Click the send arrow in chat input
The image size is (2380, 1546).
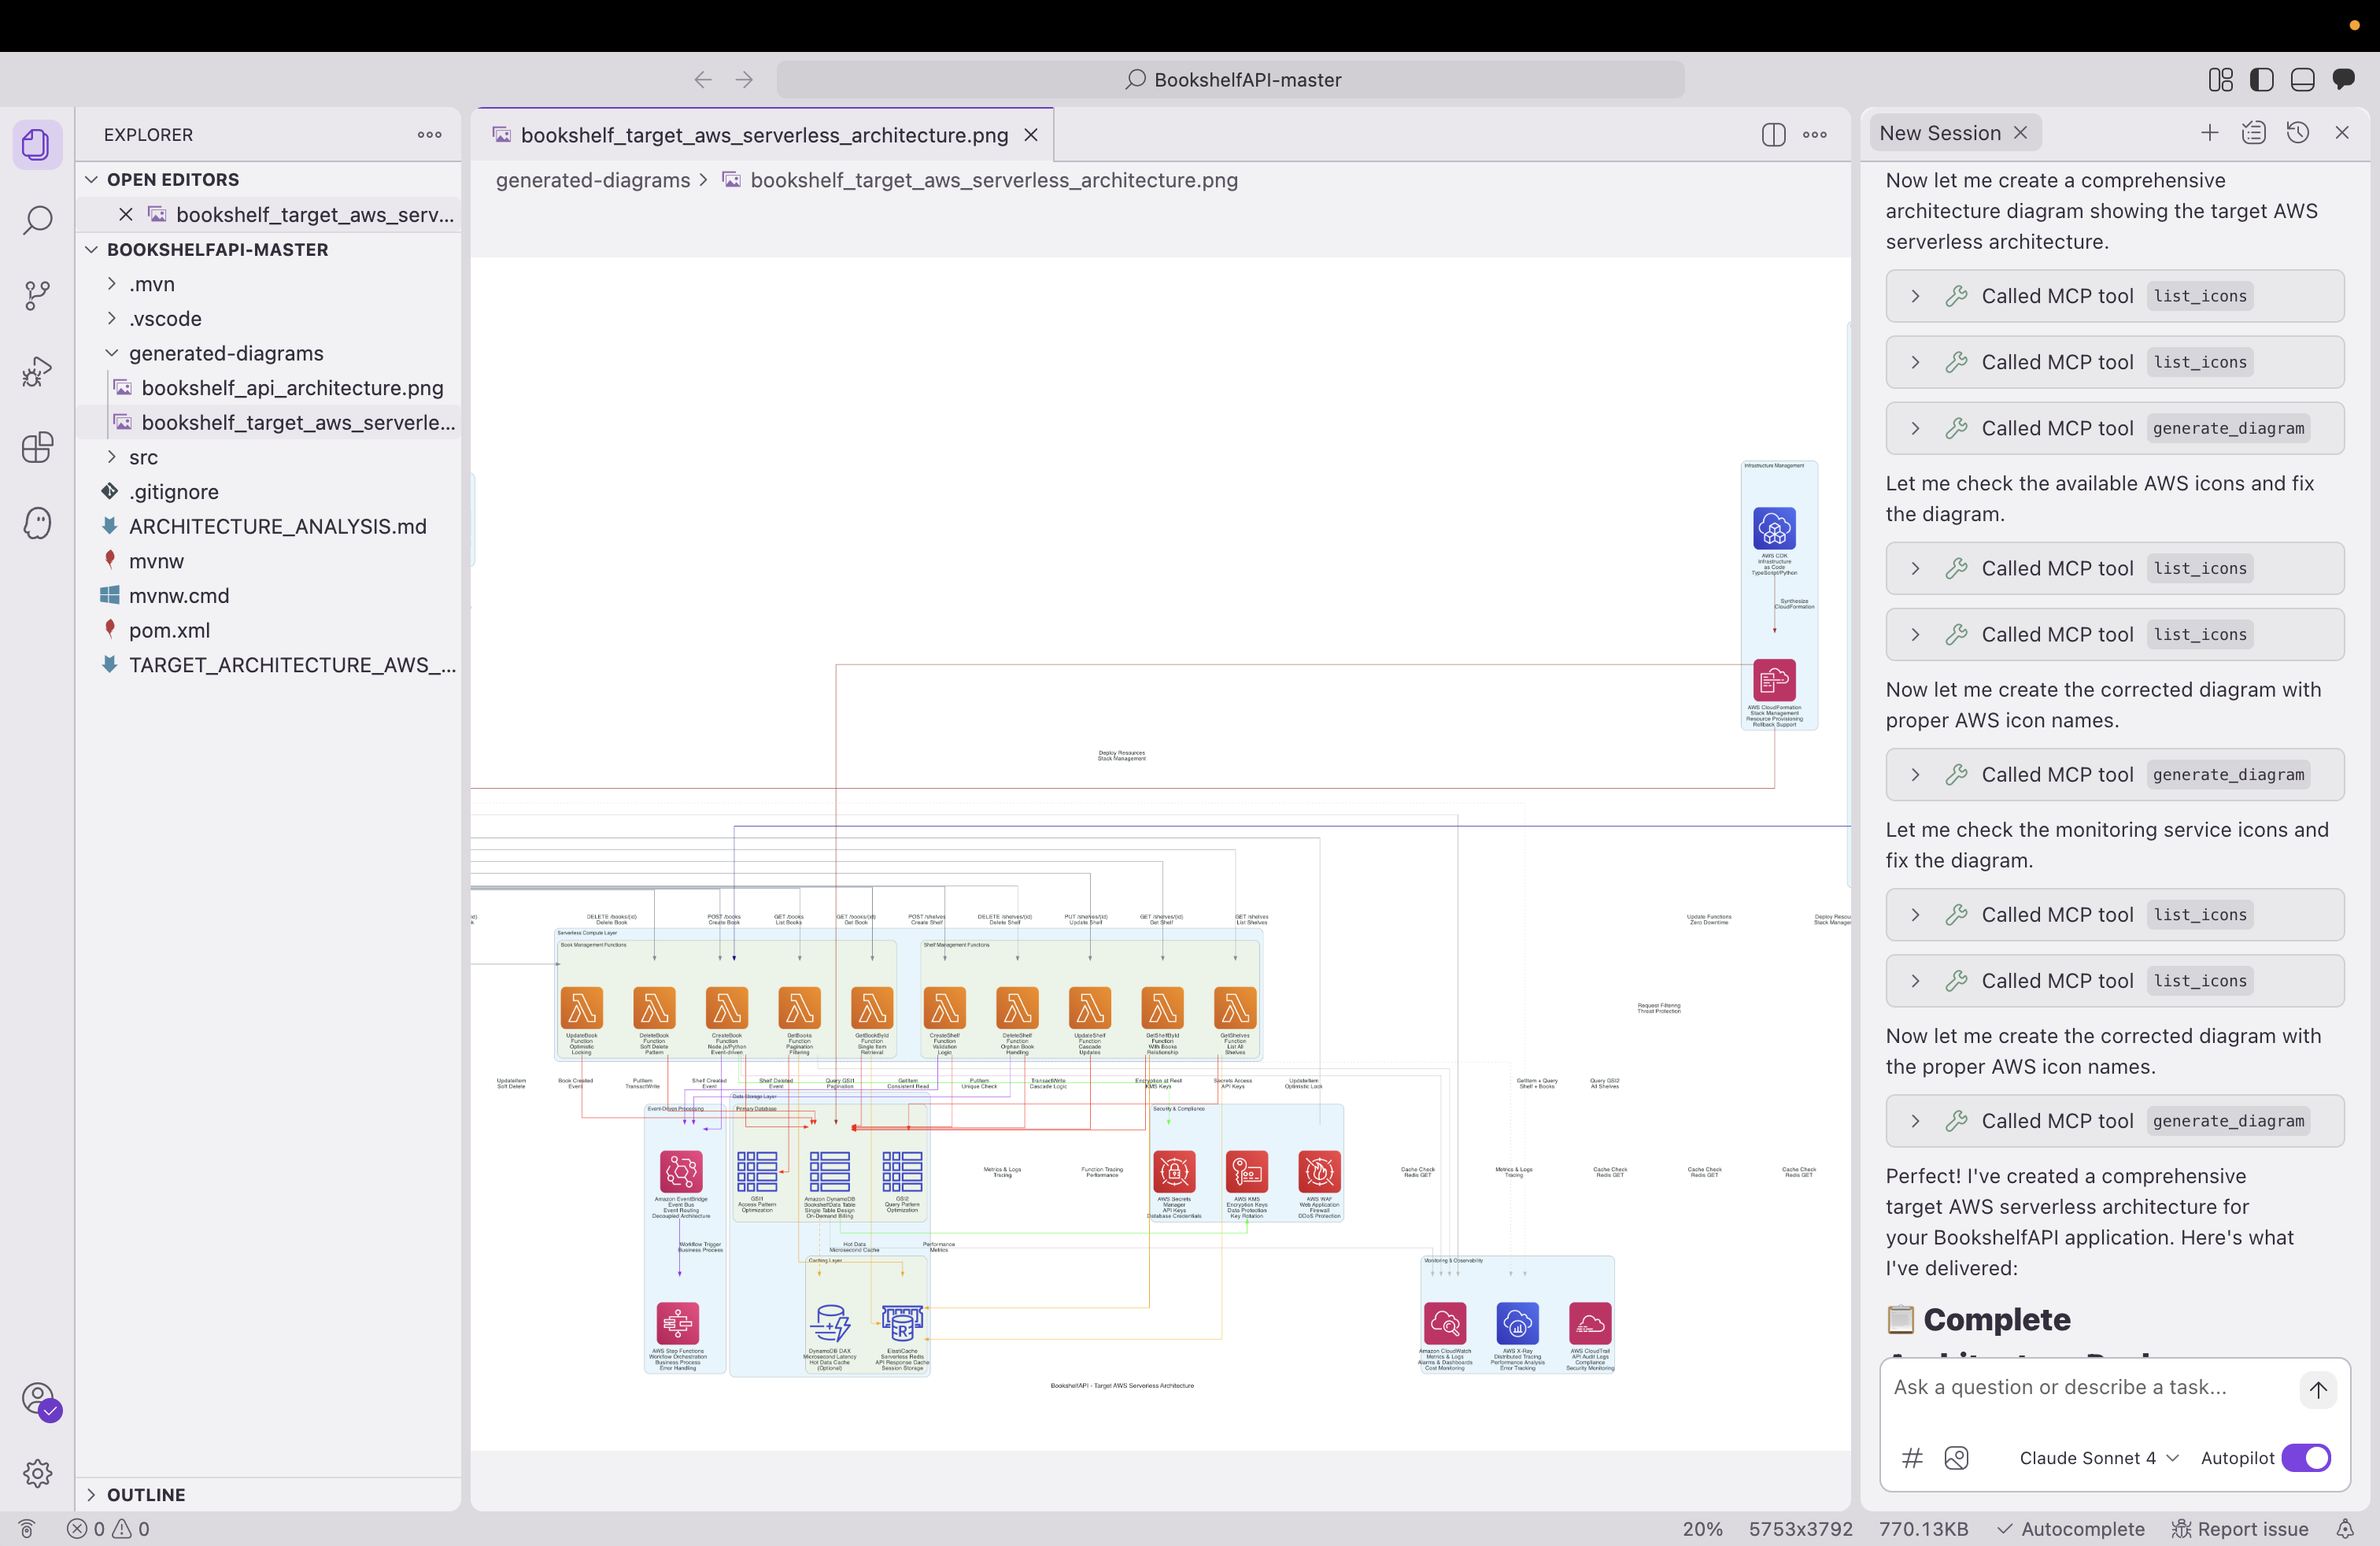click(2317, 1389)
